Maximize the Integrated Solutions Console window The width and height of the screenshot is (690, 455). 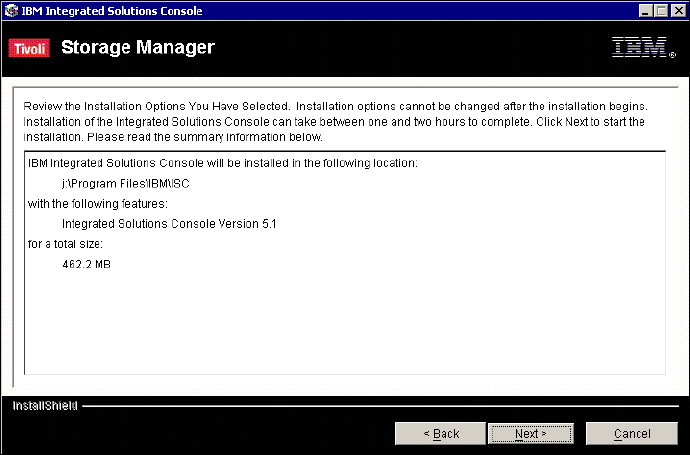tap(661, 11)
